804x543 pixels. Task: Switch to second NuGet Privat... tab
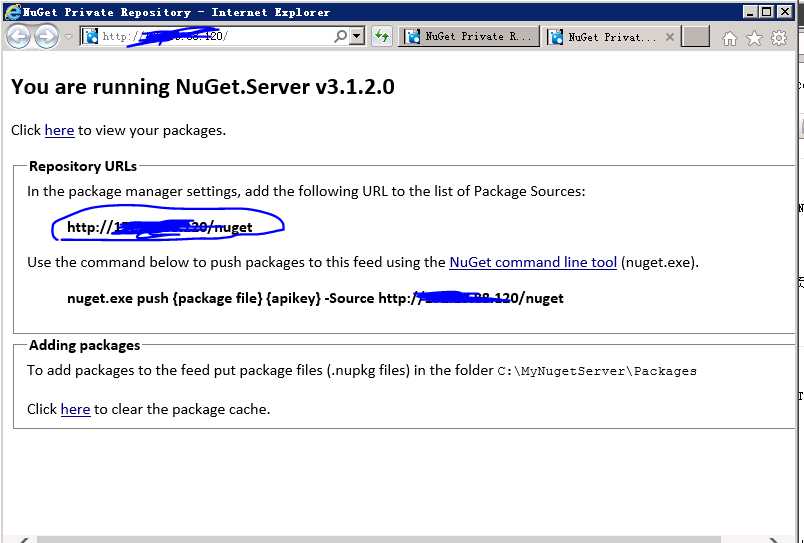(611, 37)
